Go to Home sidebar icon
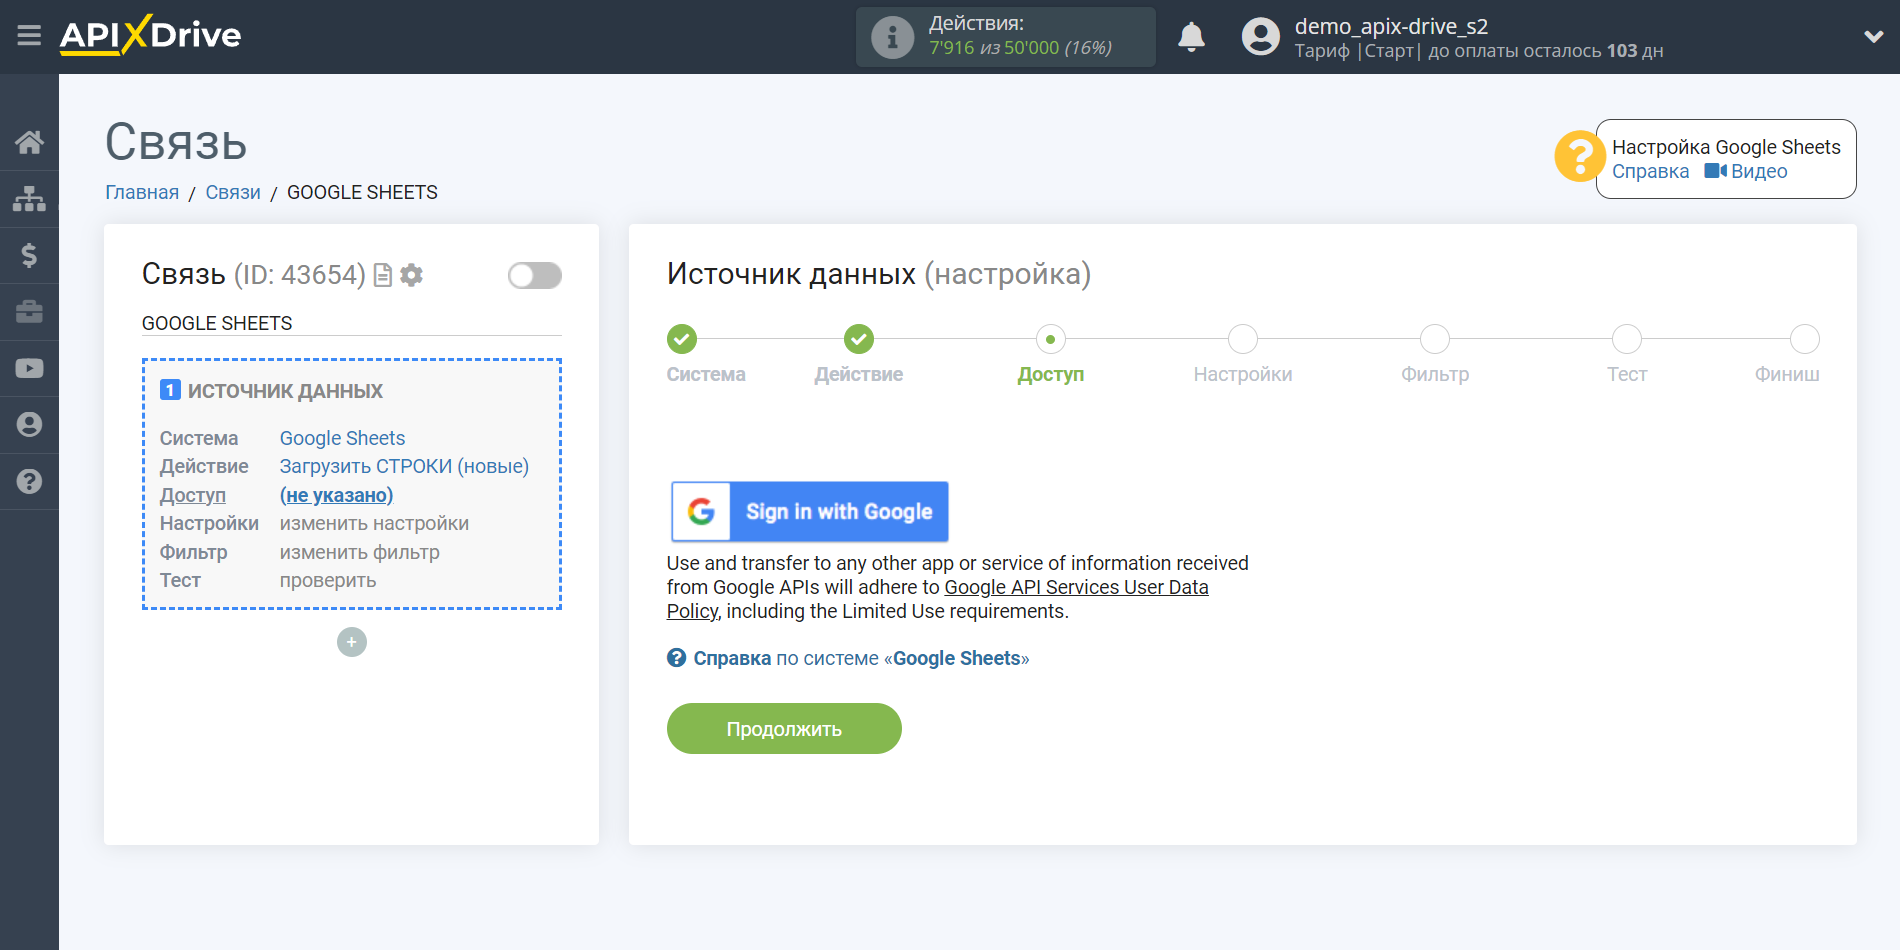1900x950 pixels. coord(29,142)
